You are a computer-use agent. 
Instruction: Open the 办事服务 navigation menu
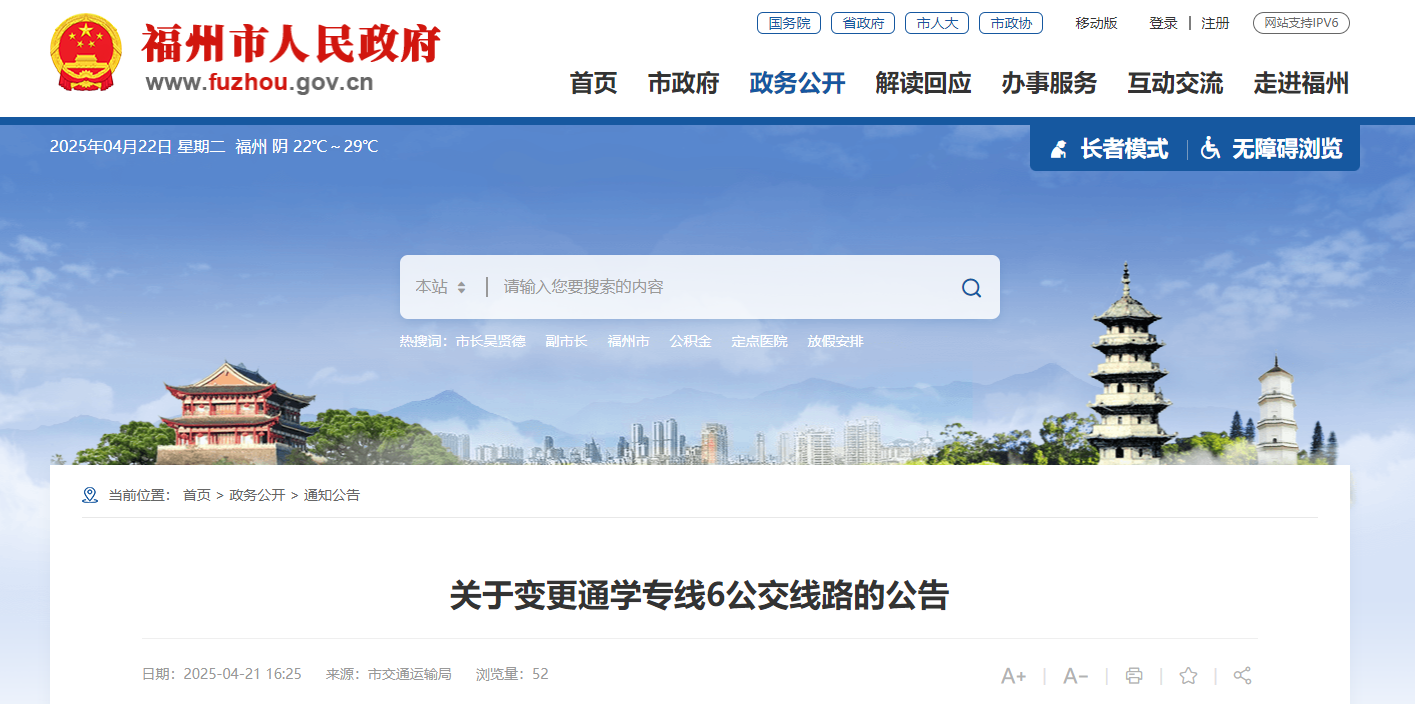[1049, 84]
